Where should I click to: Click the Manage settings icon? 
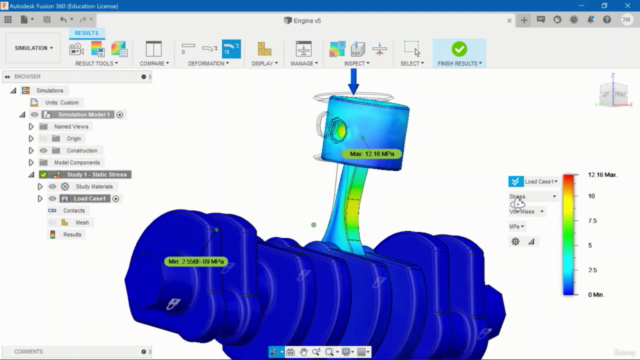(x=304, y=49)
